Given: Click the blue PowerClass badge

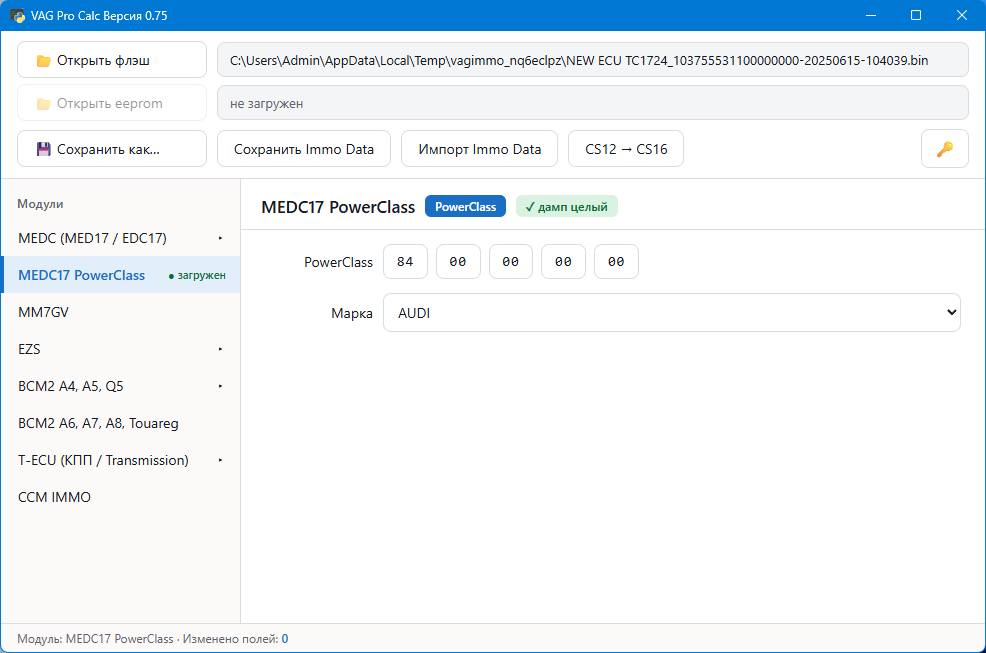Looking at the screenshot, I should click(x=465, y=206).
